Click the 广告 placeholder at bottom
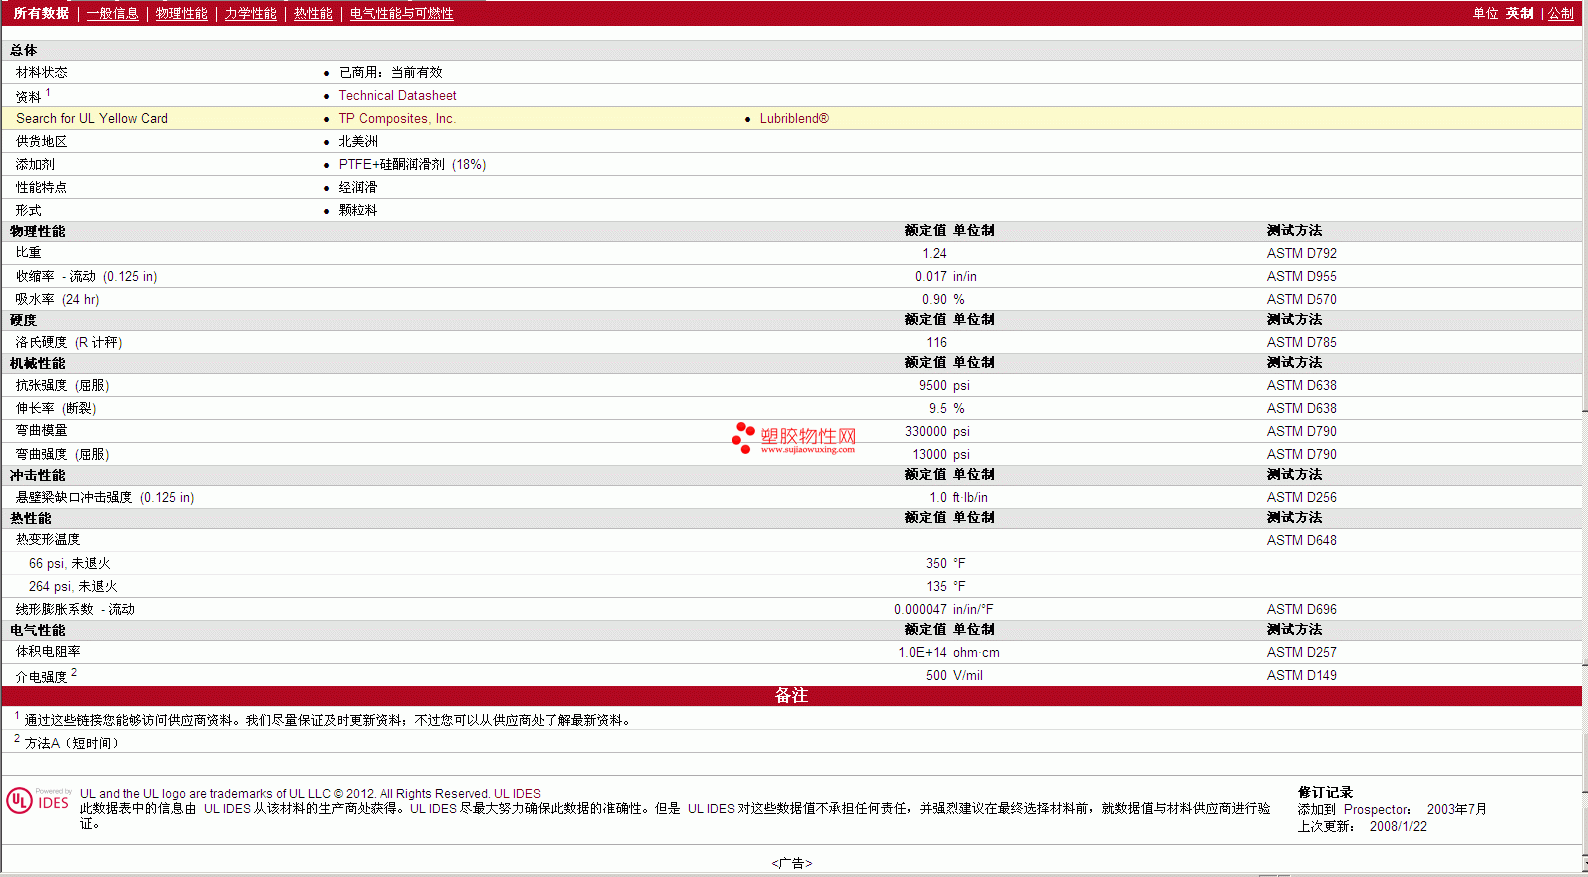The image size is (1588, 877). tap(792, 863)
